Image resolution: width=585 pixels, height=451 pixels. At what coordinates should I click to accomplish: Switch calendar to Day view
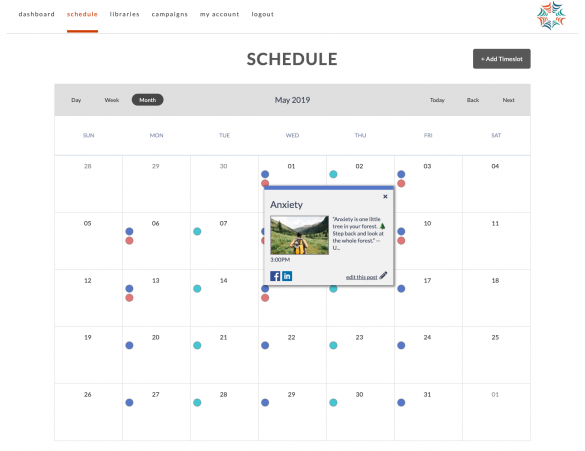(76, 100)
